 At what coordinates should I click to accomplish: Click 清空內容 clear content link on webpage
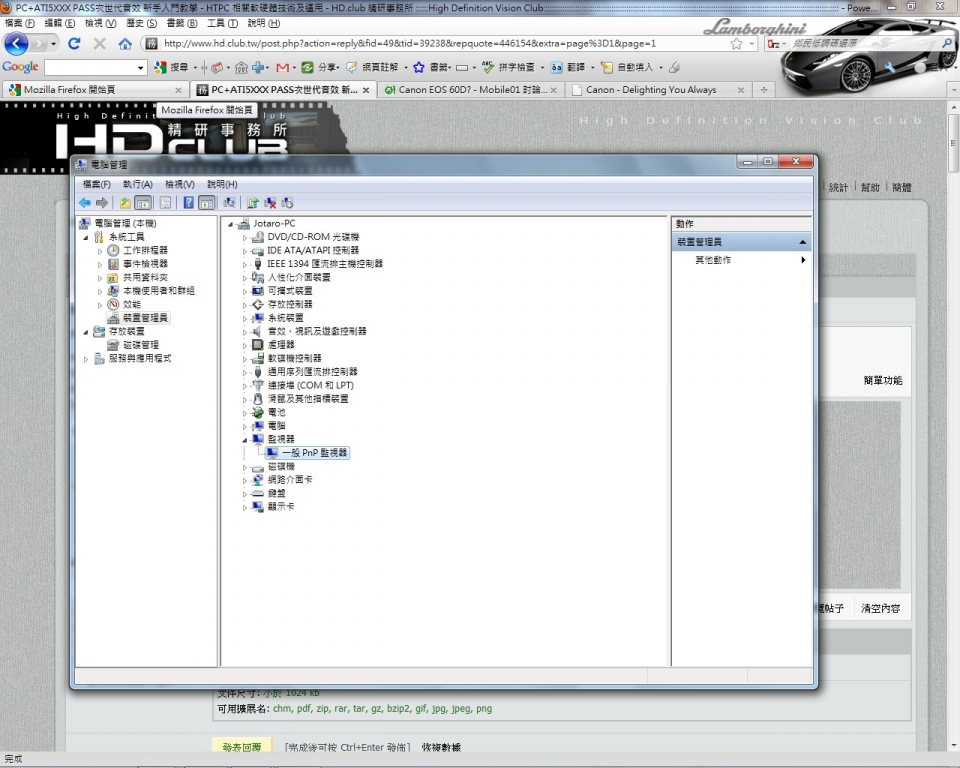tap(880, 608)
